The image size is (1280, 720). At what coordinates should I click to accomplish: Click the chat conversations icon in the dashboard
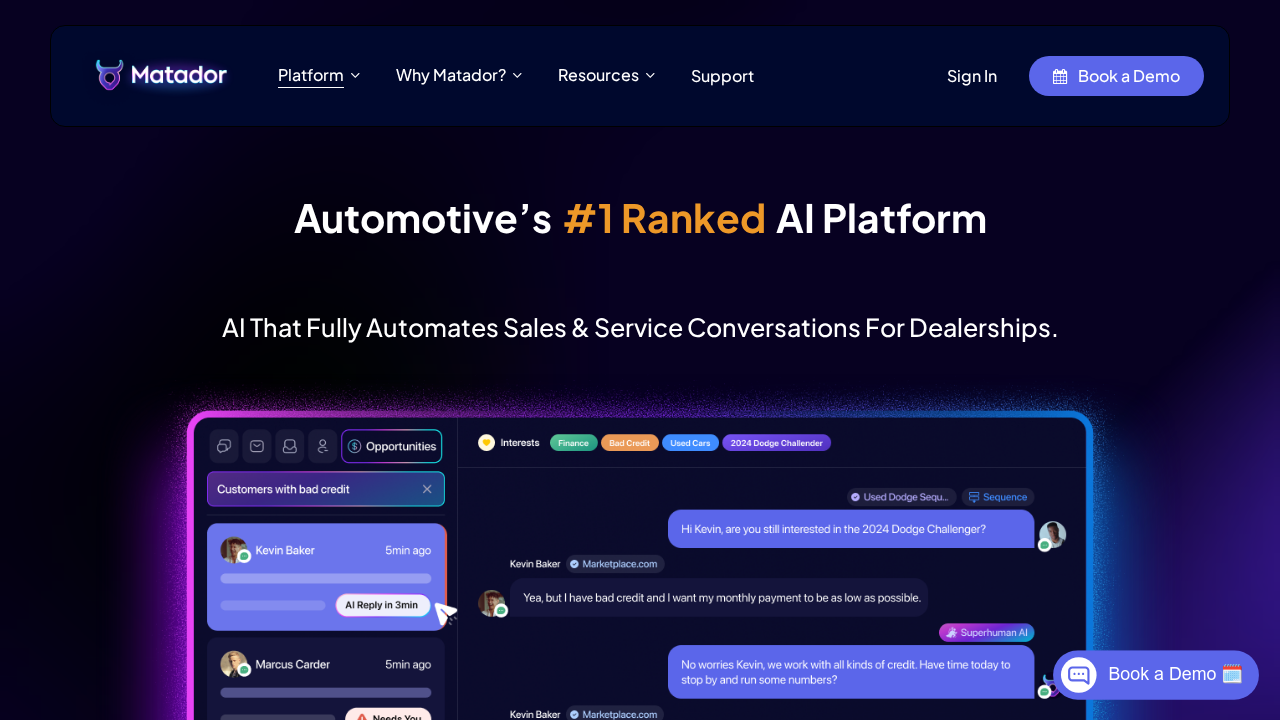(x=224, y=446)
